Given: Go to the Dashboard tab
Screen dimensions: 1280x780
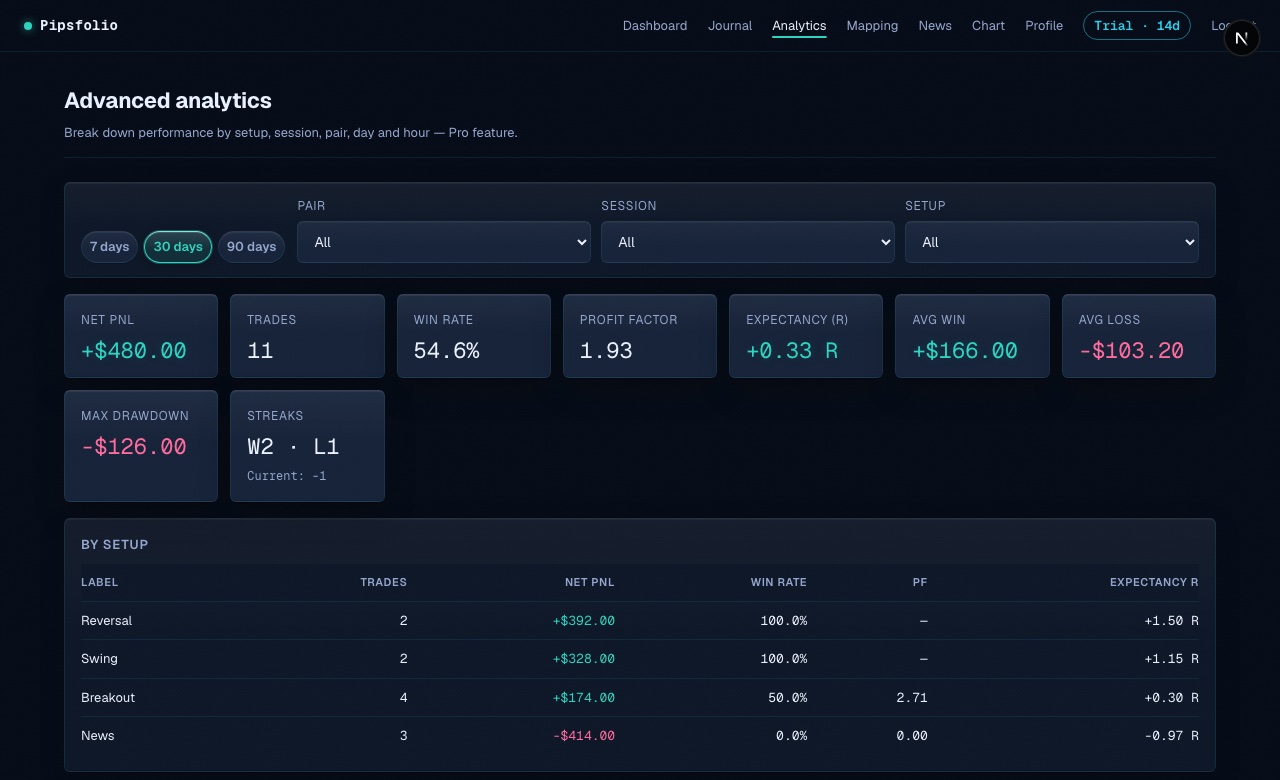Looking at the screenshot, I should pyautogui.click(x=655, y=26).
